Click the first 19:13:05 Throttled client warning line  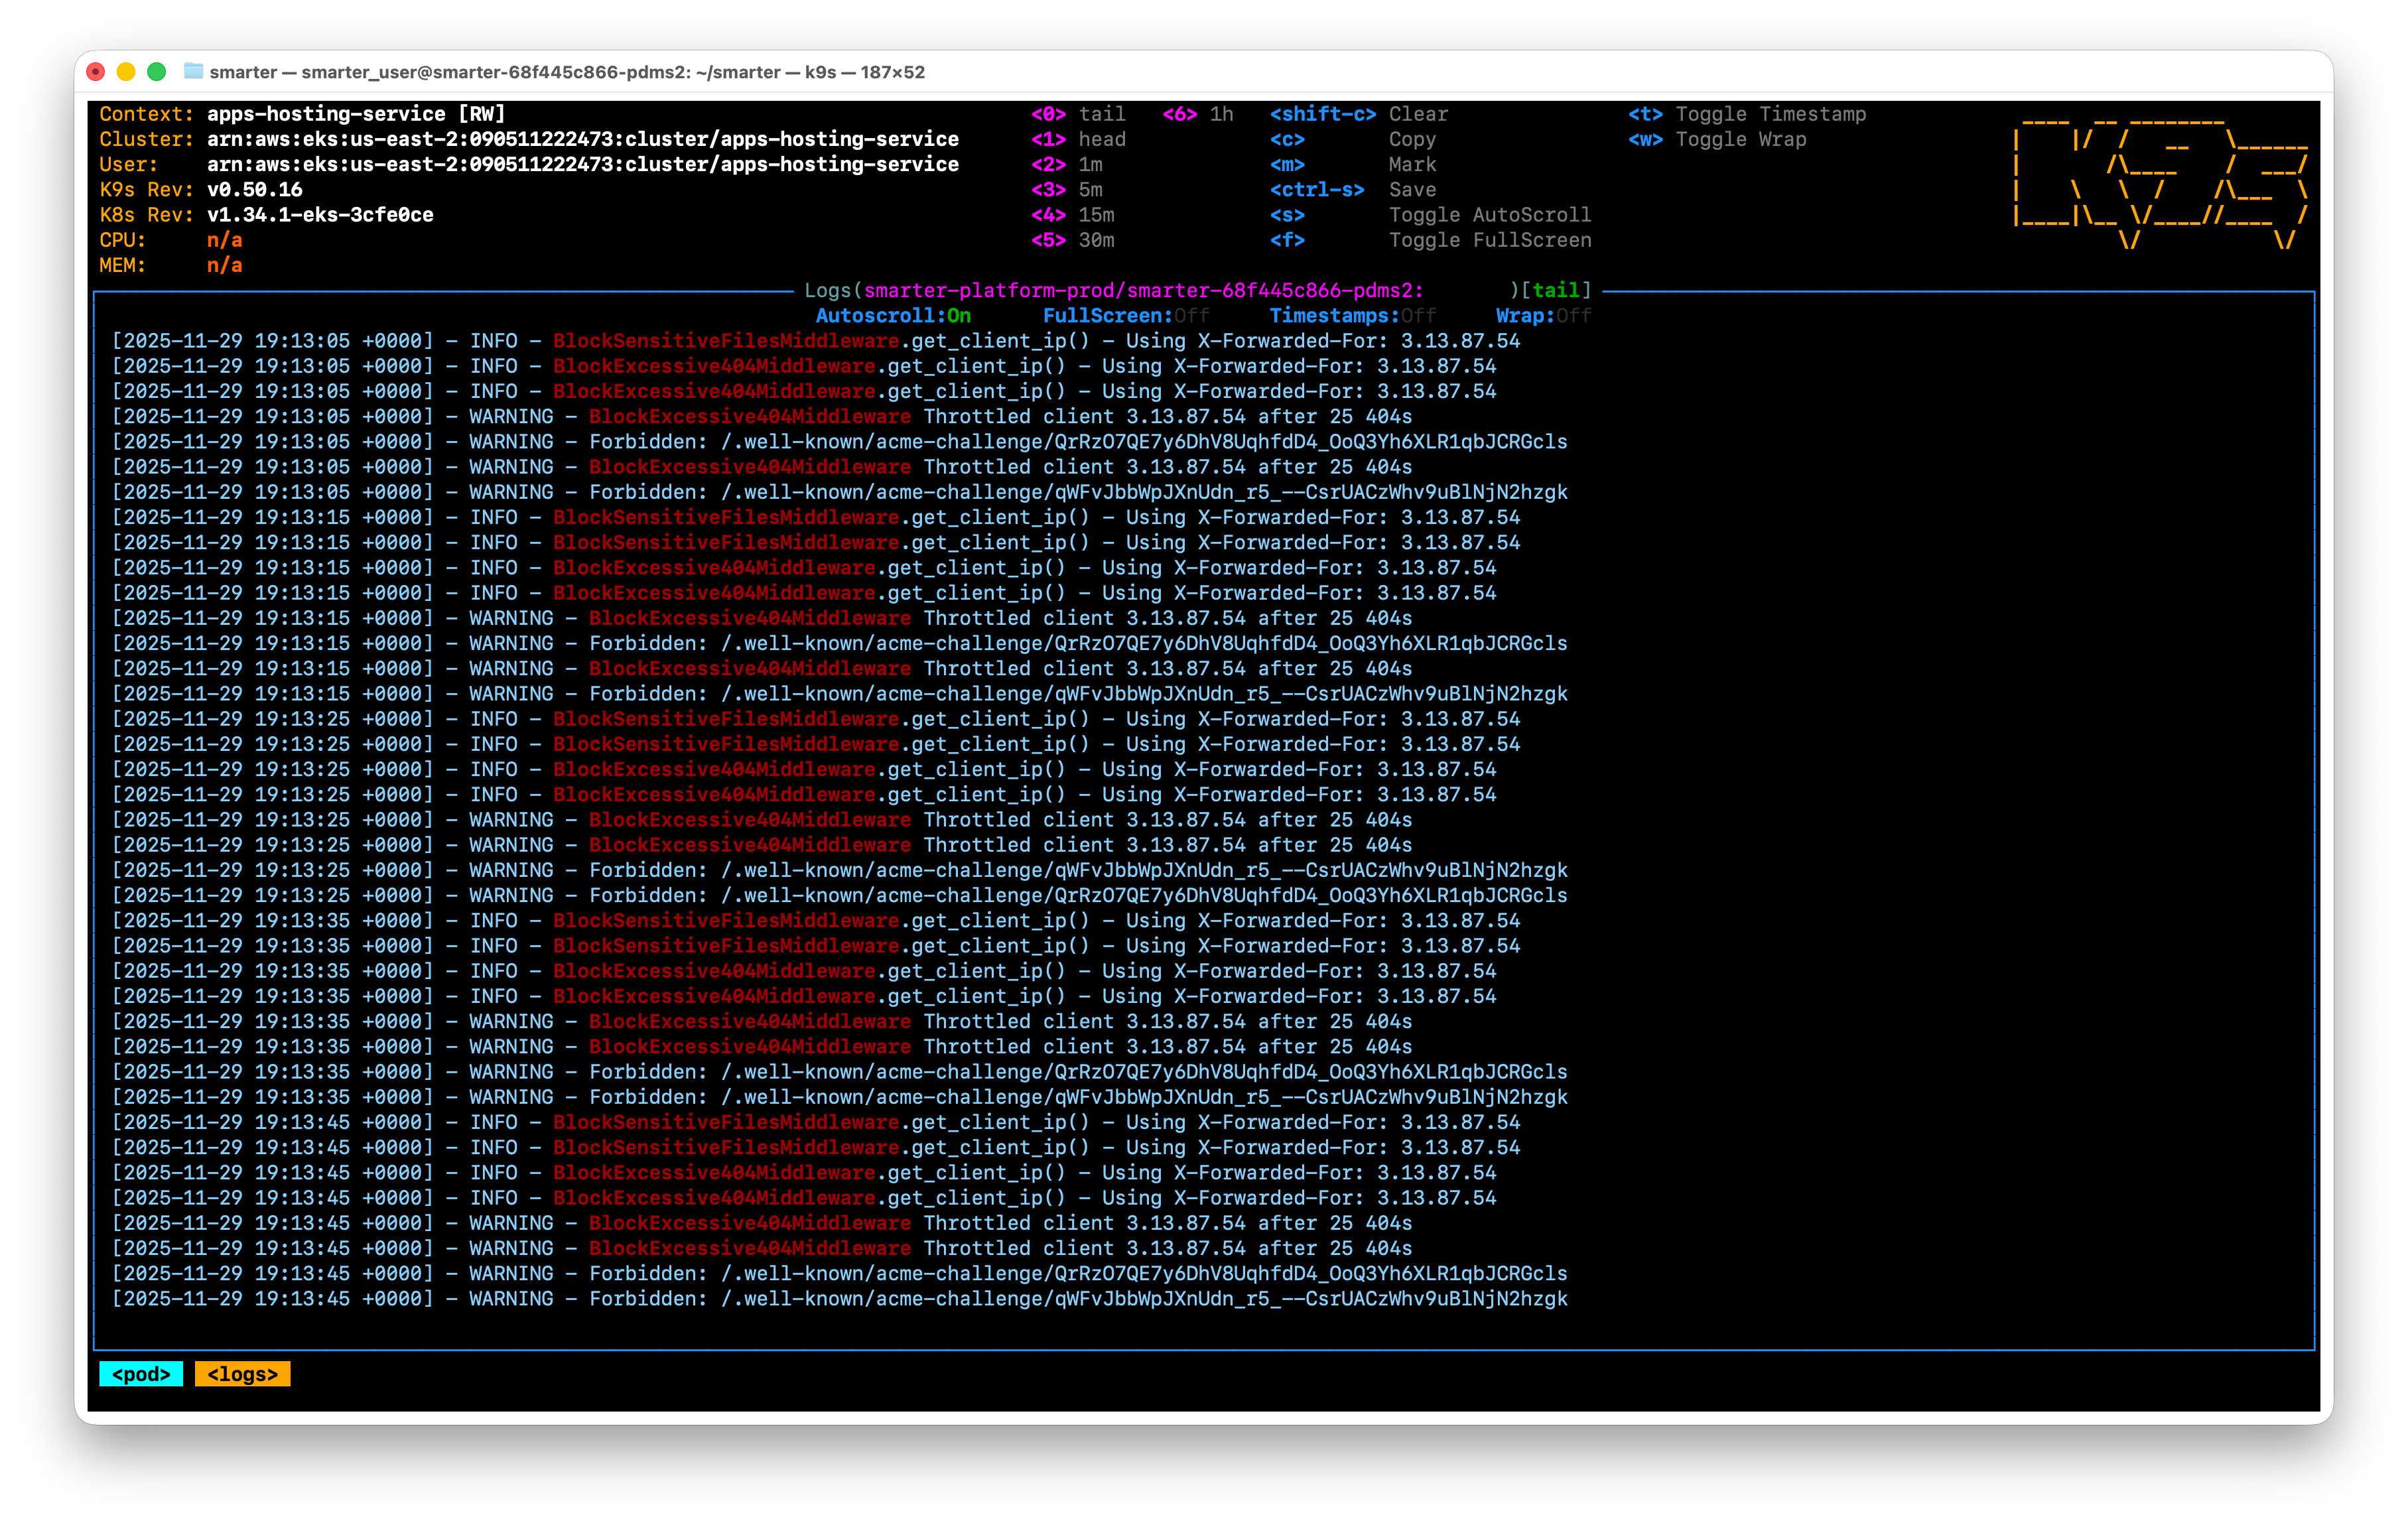pos(762,417)
